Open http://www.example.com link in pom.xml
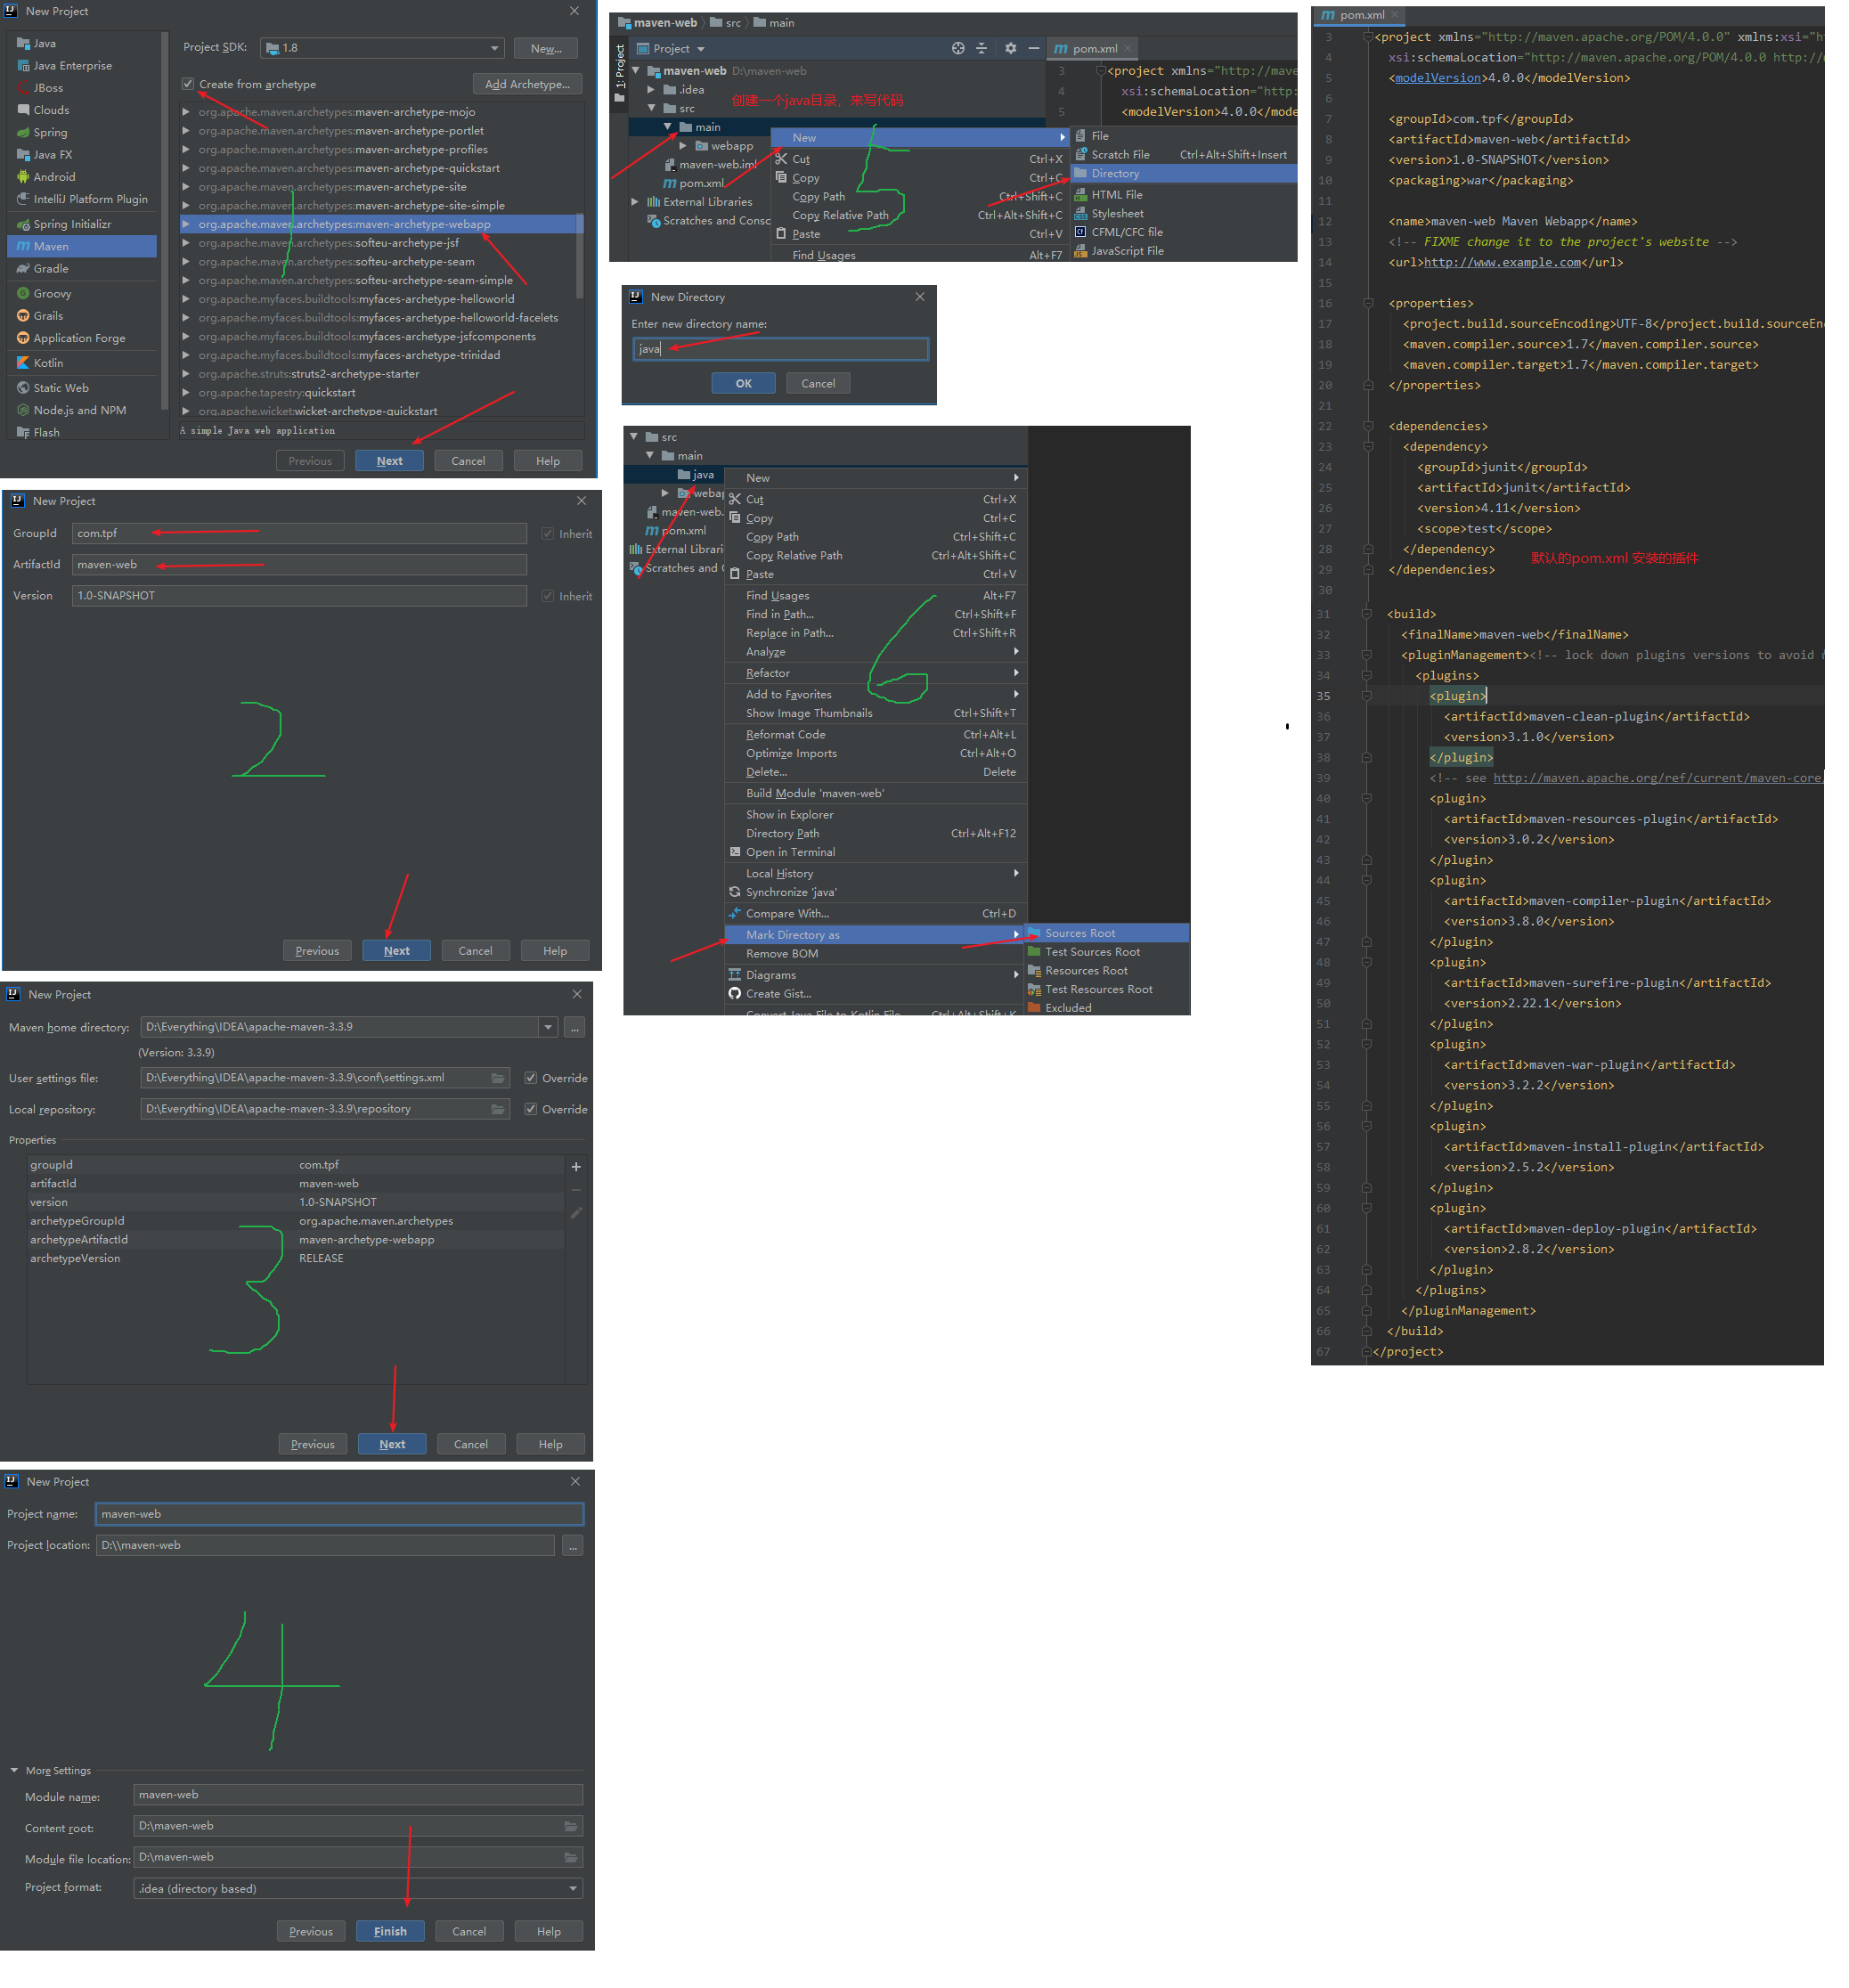 click(1502, 263)
